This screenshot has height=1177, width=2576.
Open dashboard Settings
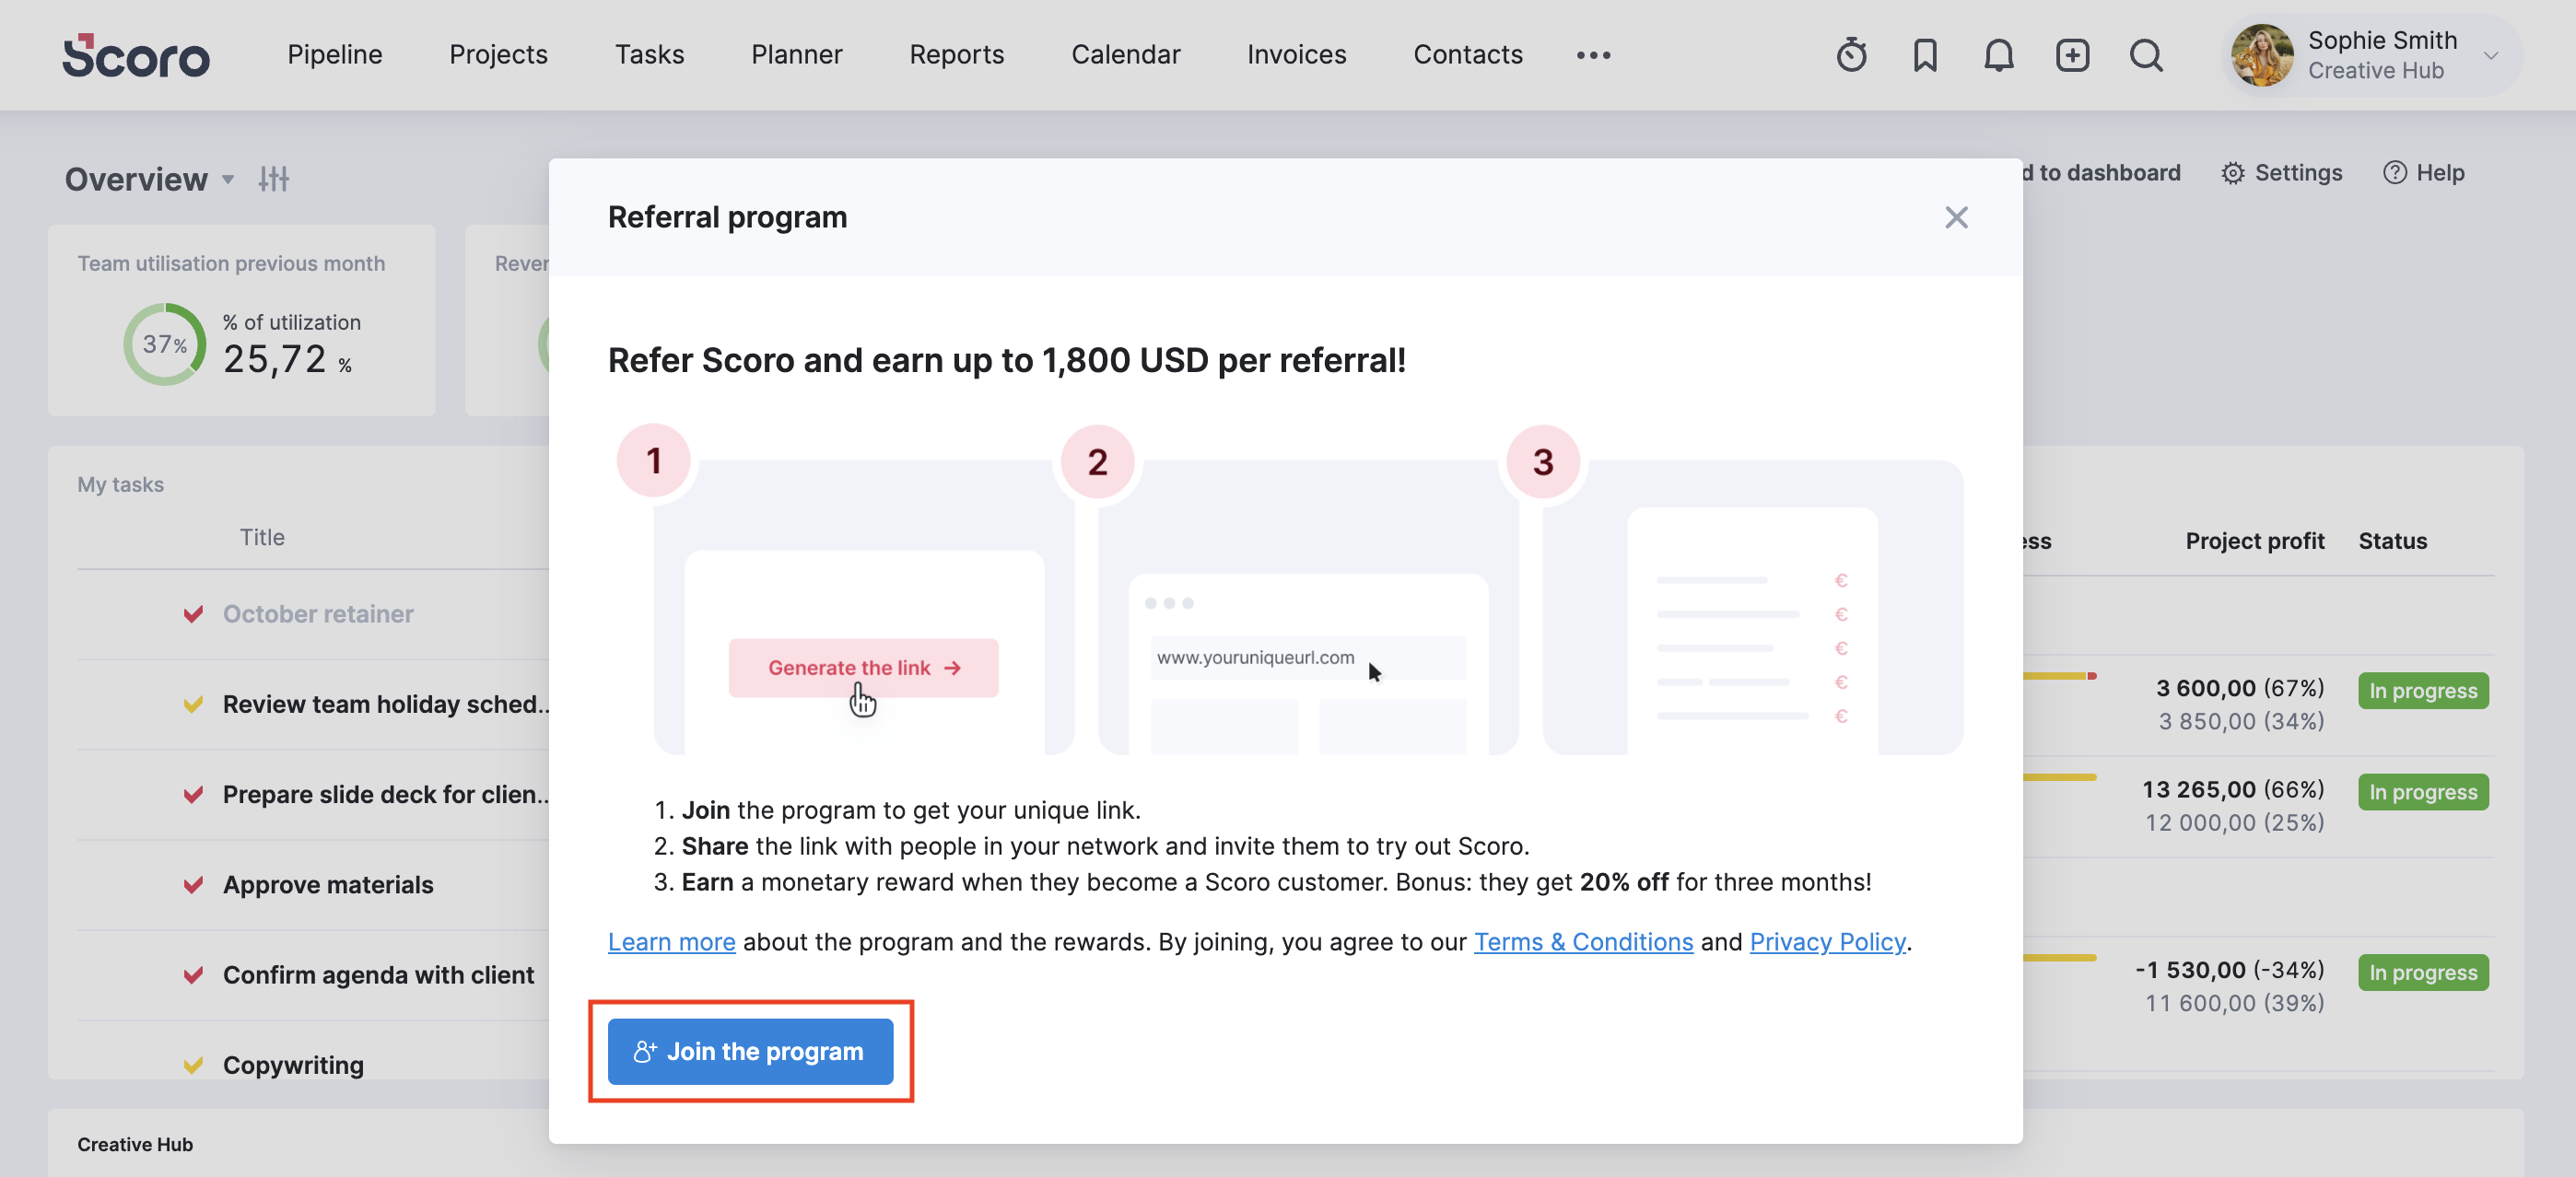click(2282, 173)
